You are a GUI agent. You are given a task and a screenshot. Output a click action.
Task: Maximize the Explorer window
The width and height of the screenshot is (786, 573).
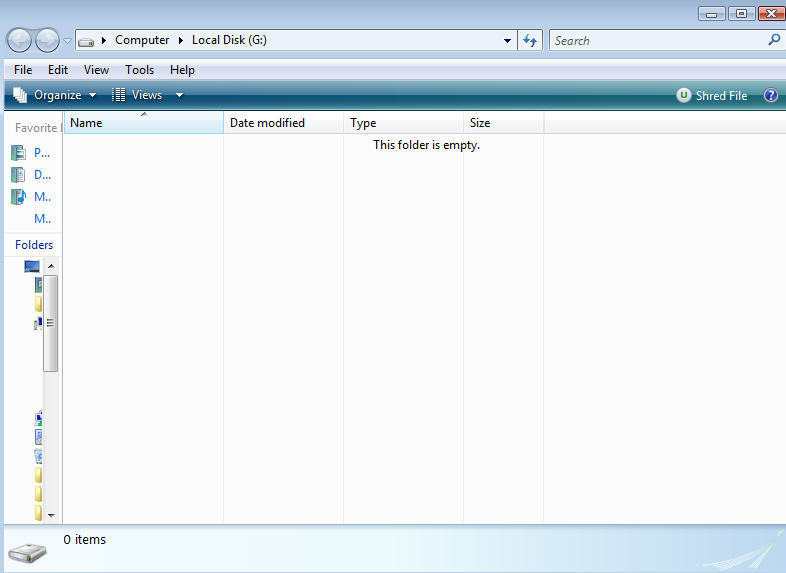(x=741, y=14)
